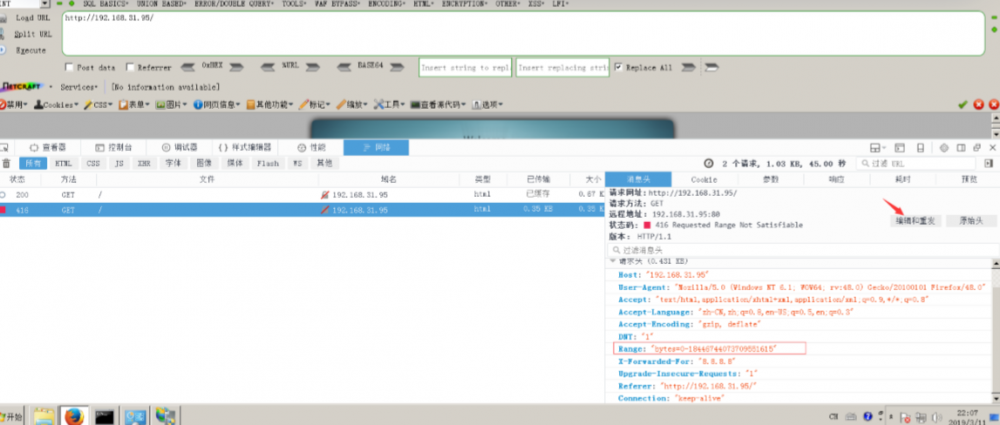The width and height of the screenshot is (1000, 425).
Task: Clear network requests with trash icon
Action: pos(6,163)
